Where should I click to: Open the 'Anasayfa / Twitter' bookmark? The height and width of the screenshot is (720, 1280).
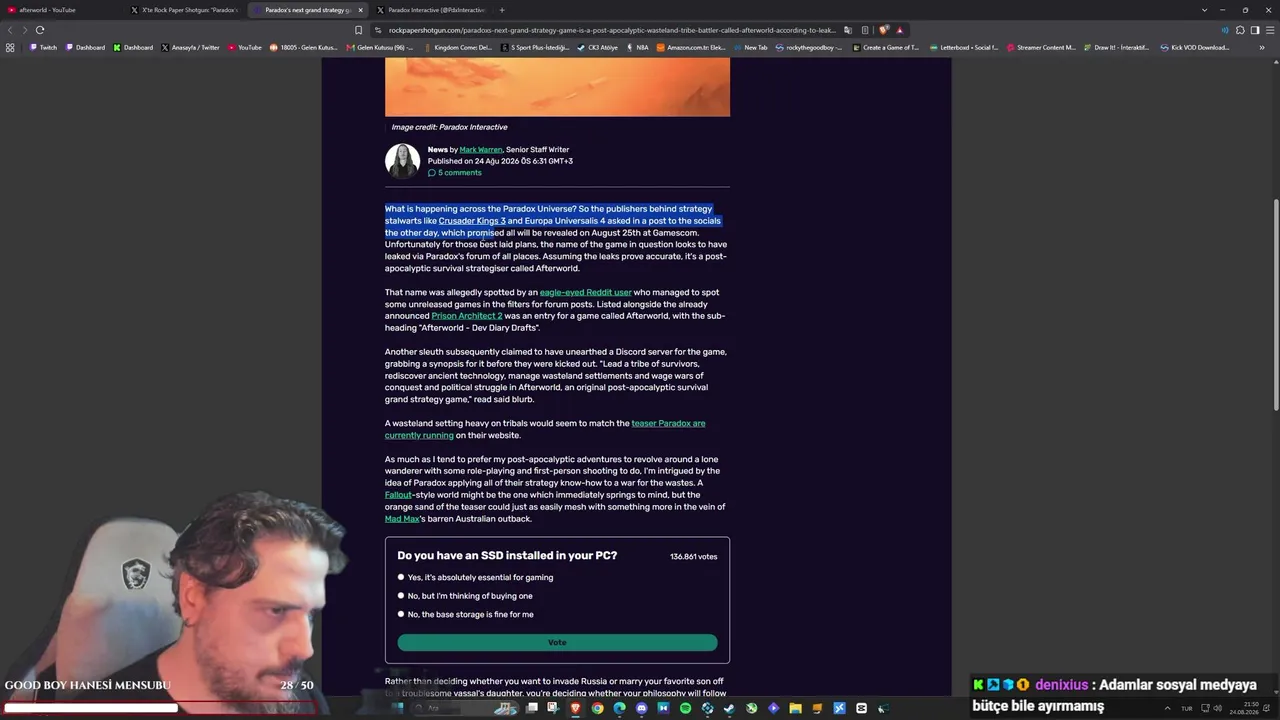click(190, 47)
